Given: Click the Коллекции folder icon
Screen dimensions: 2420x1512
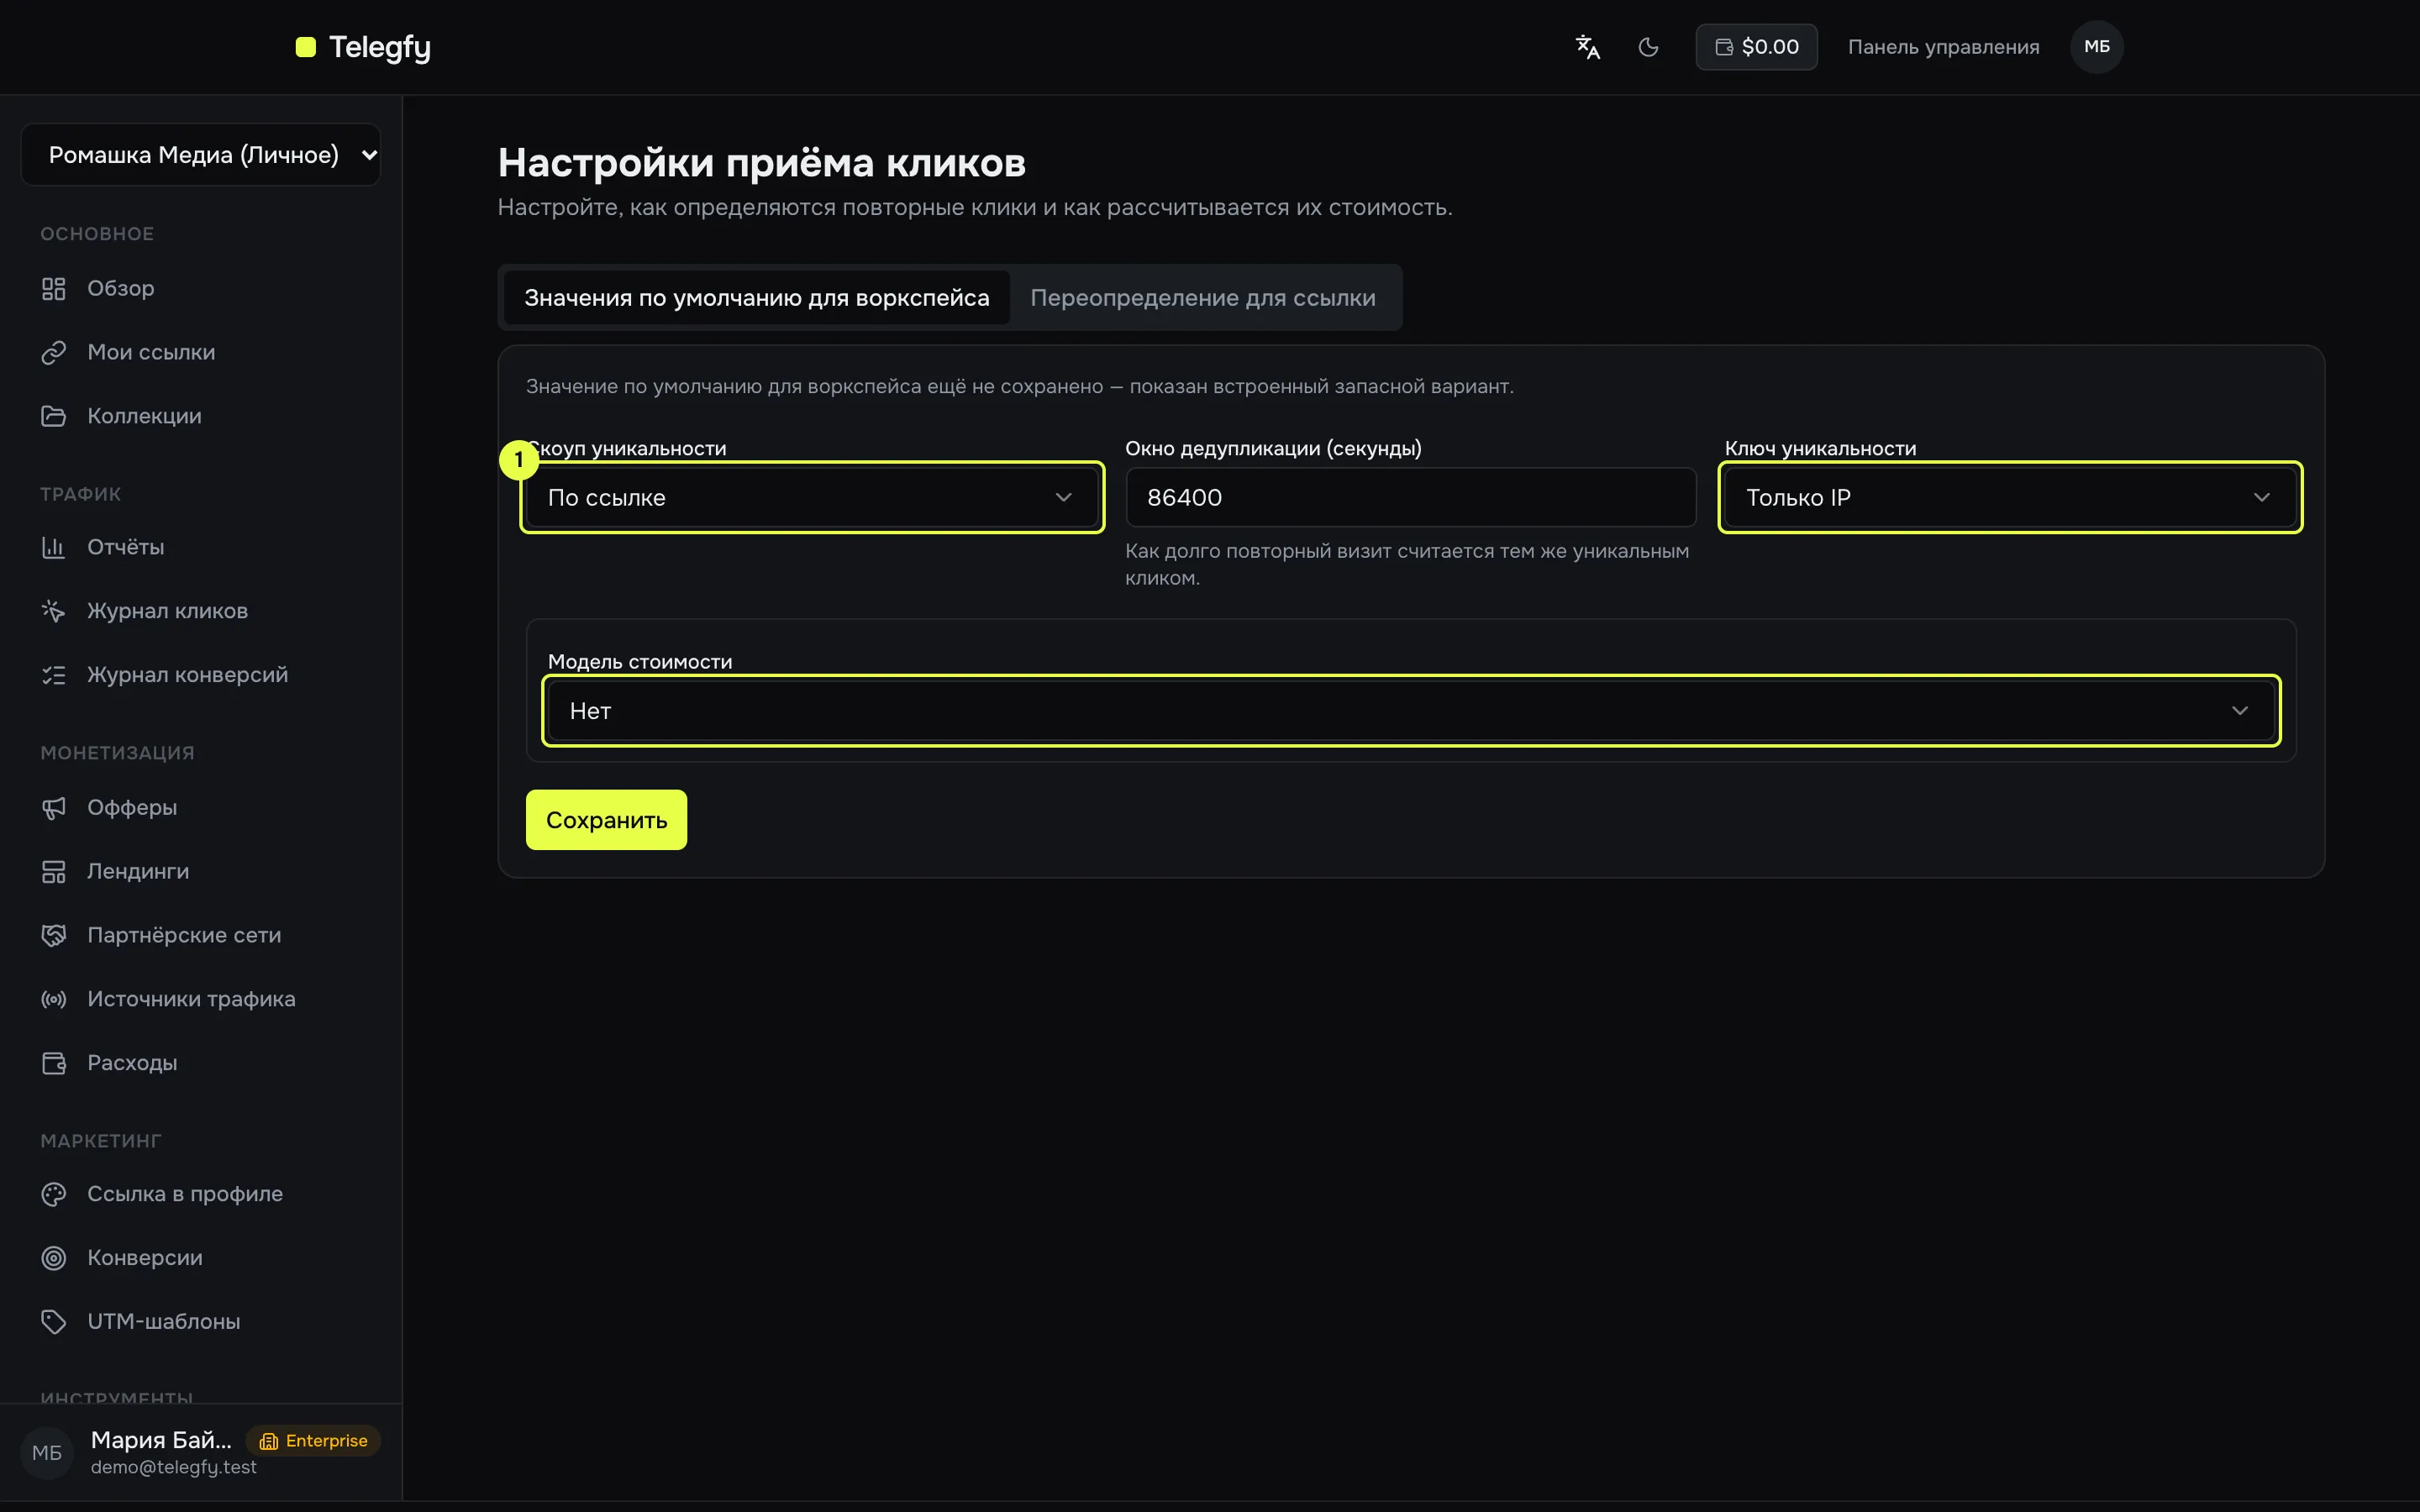Looking at the screenshot, I should [x=53, y=416].
